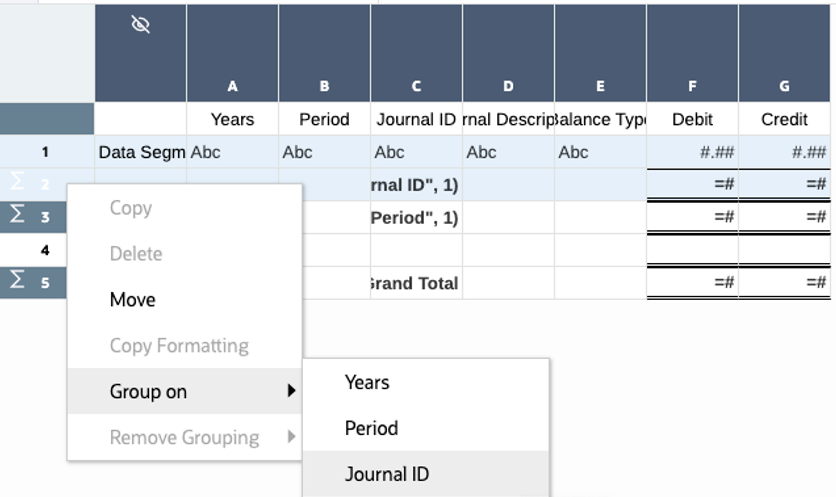The height and width of the screenshot is (497, 836).
Task: Click Copy Formatting in the context menu
Action: point(179,346)
